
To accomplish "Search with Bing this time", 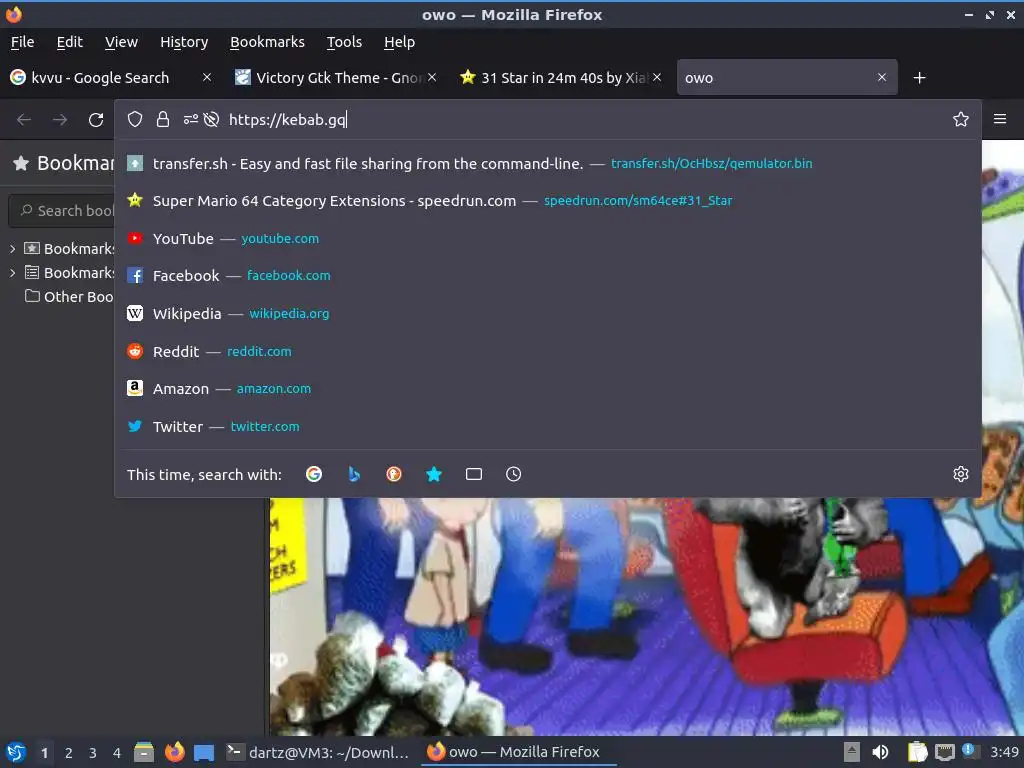I will tap(354, 474).
